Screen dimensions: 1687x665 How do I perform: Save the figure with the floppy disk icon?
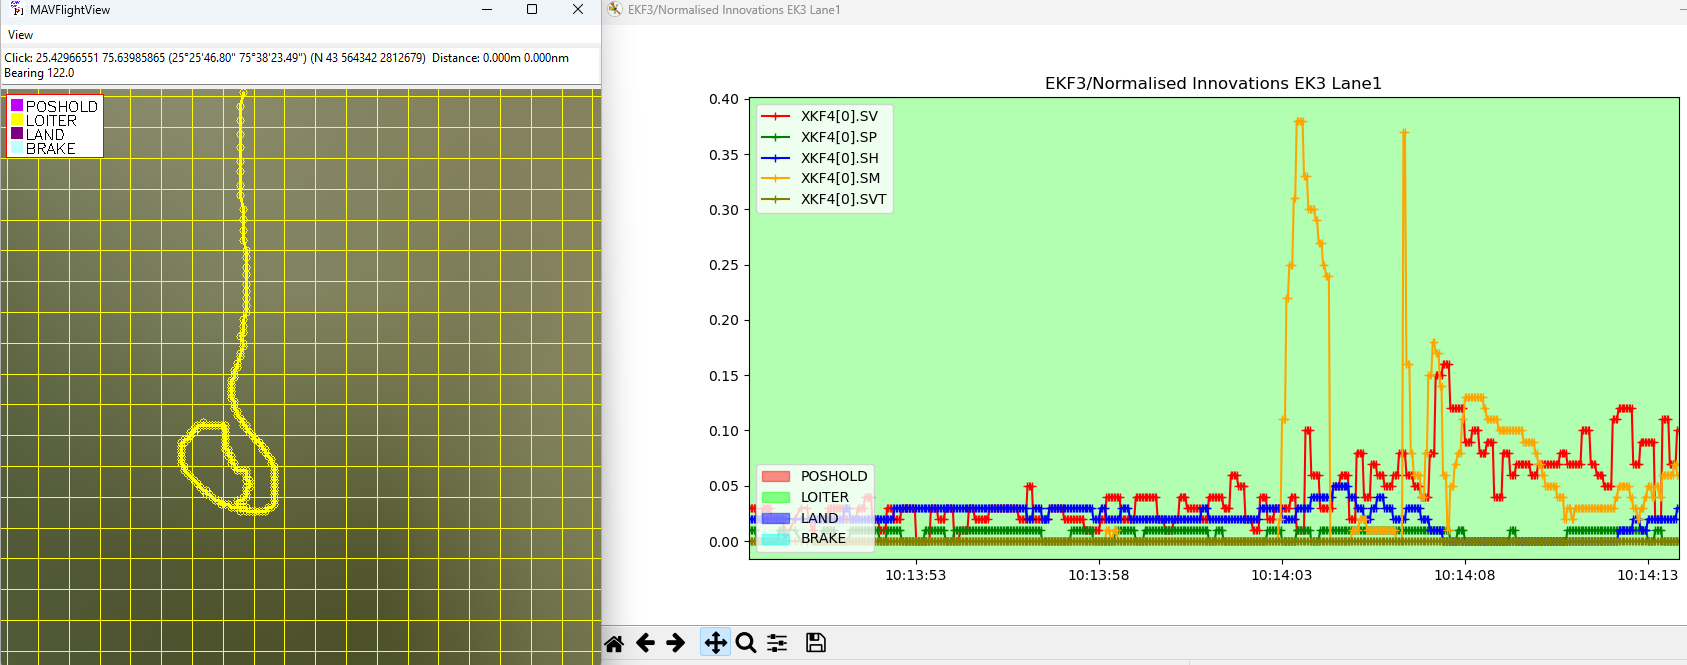coord(816,643)
